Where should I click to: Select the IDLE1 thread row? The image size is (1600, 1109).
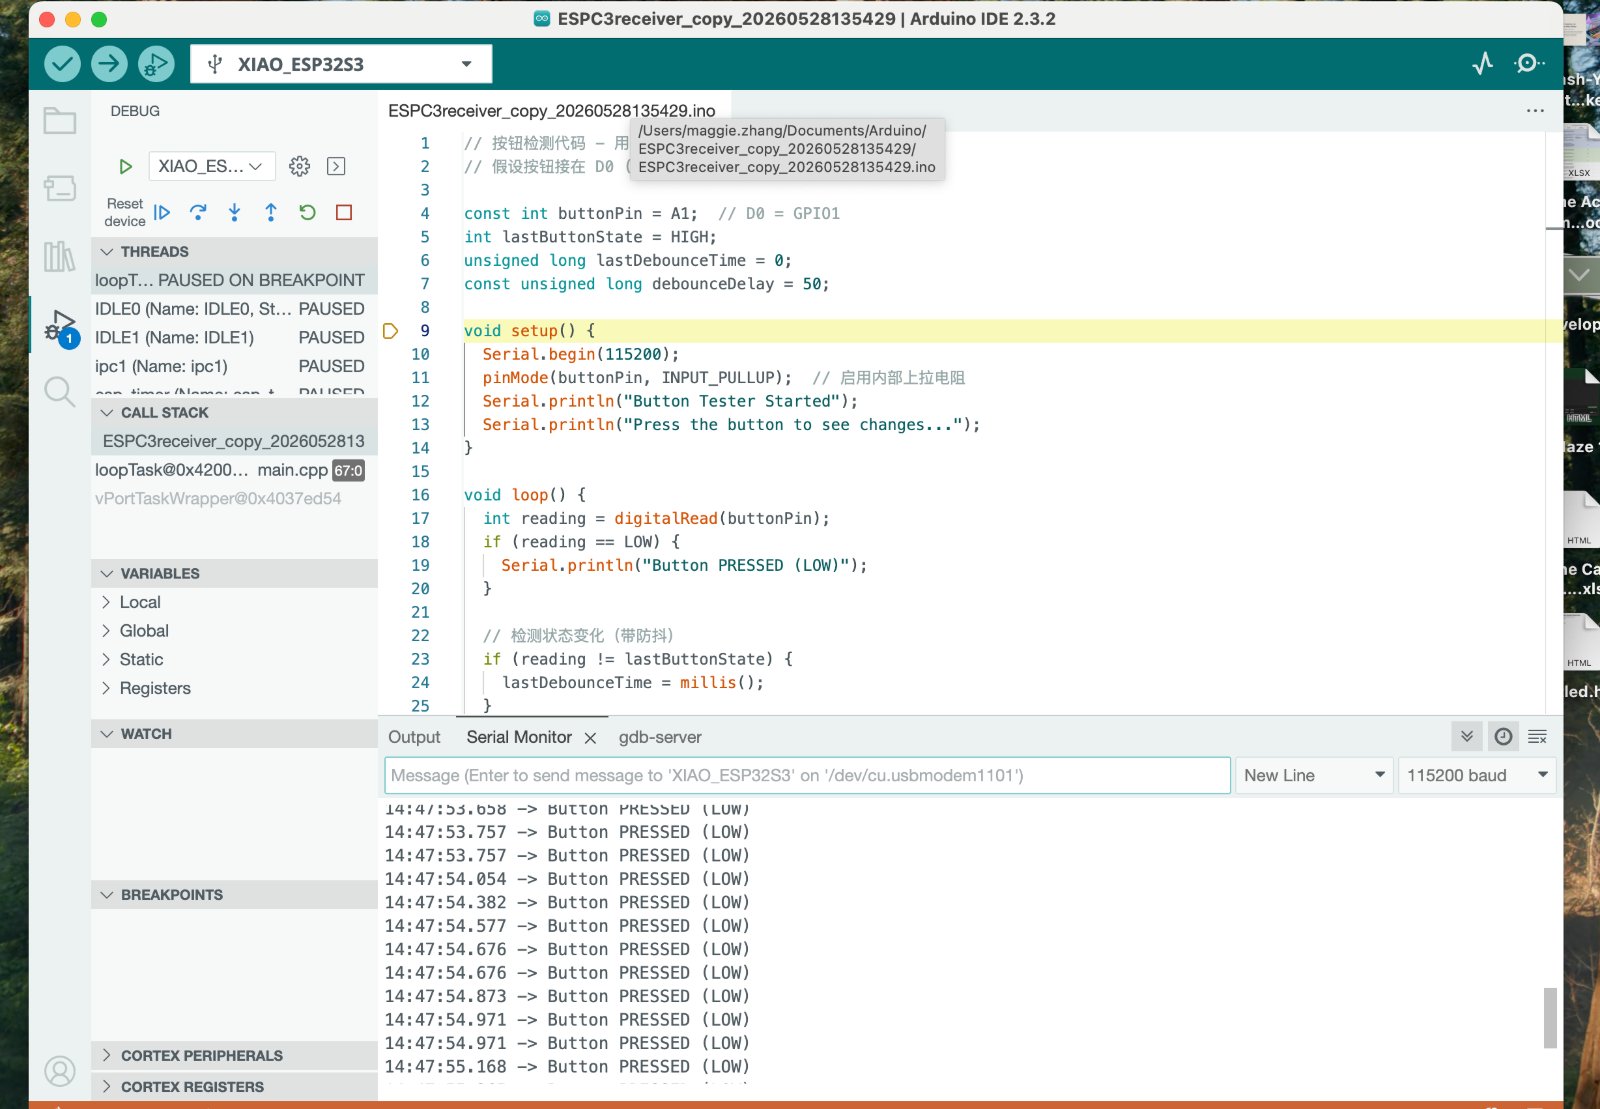tap(235, 338)
